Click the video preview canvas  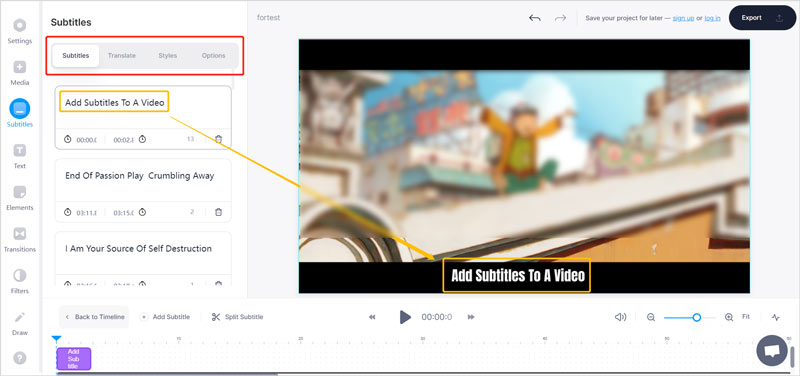tap(524, 166)
